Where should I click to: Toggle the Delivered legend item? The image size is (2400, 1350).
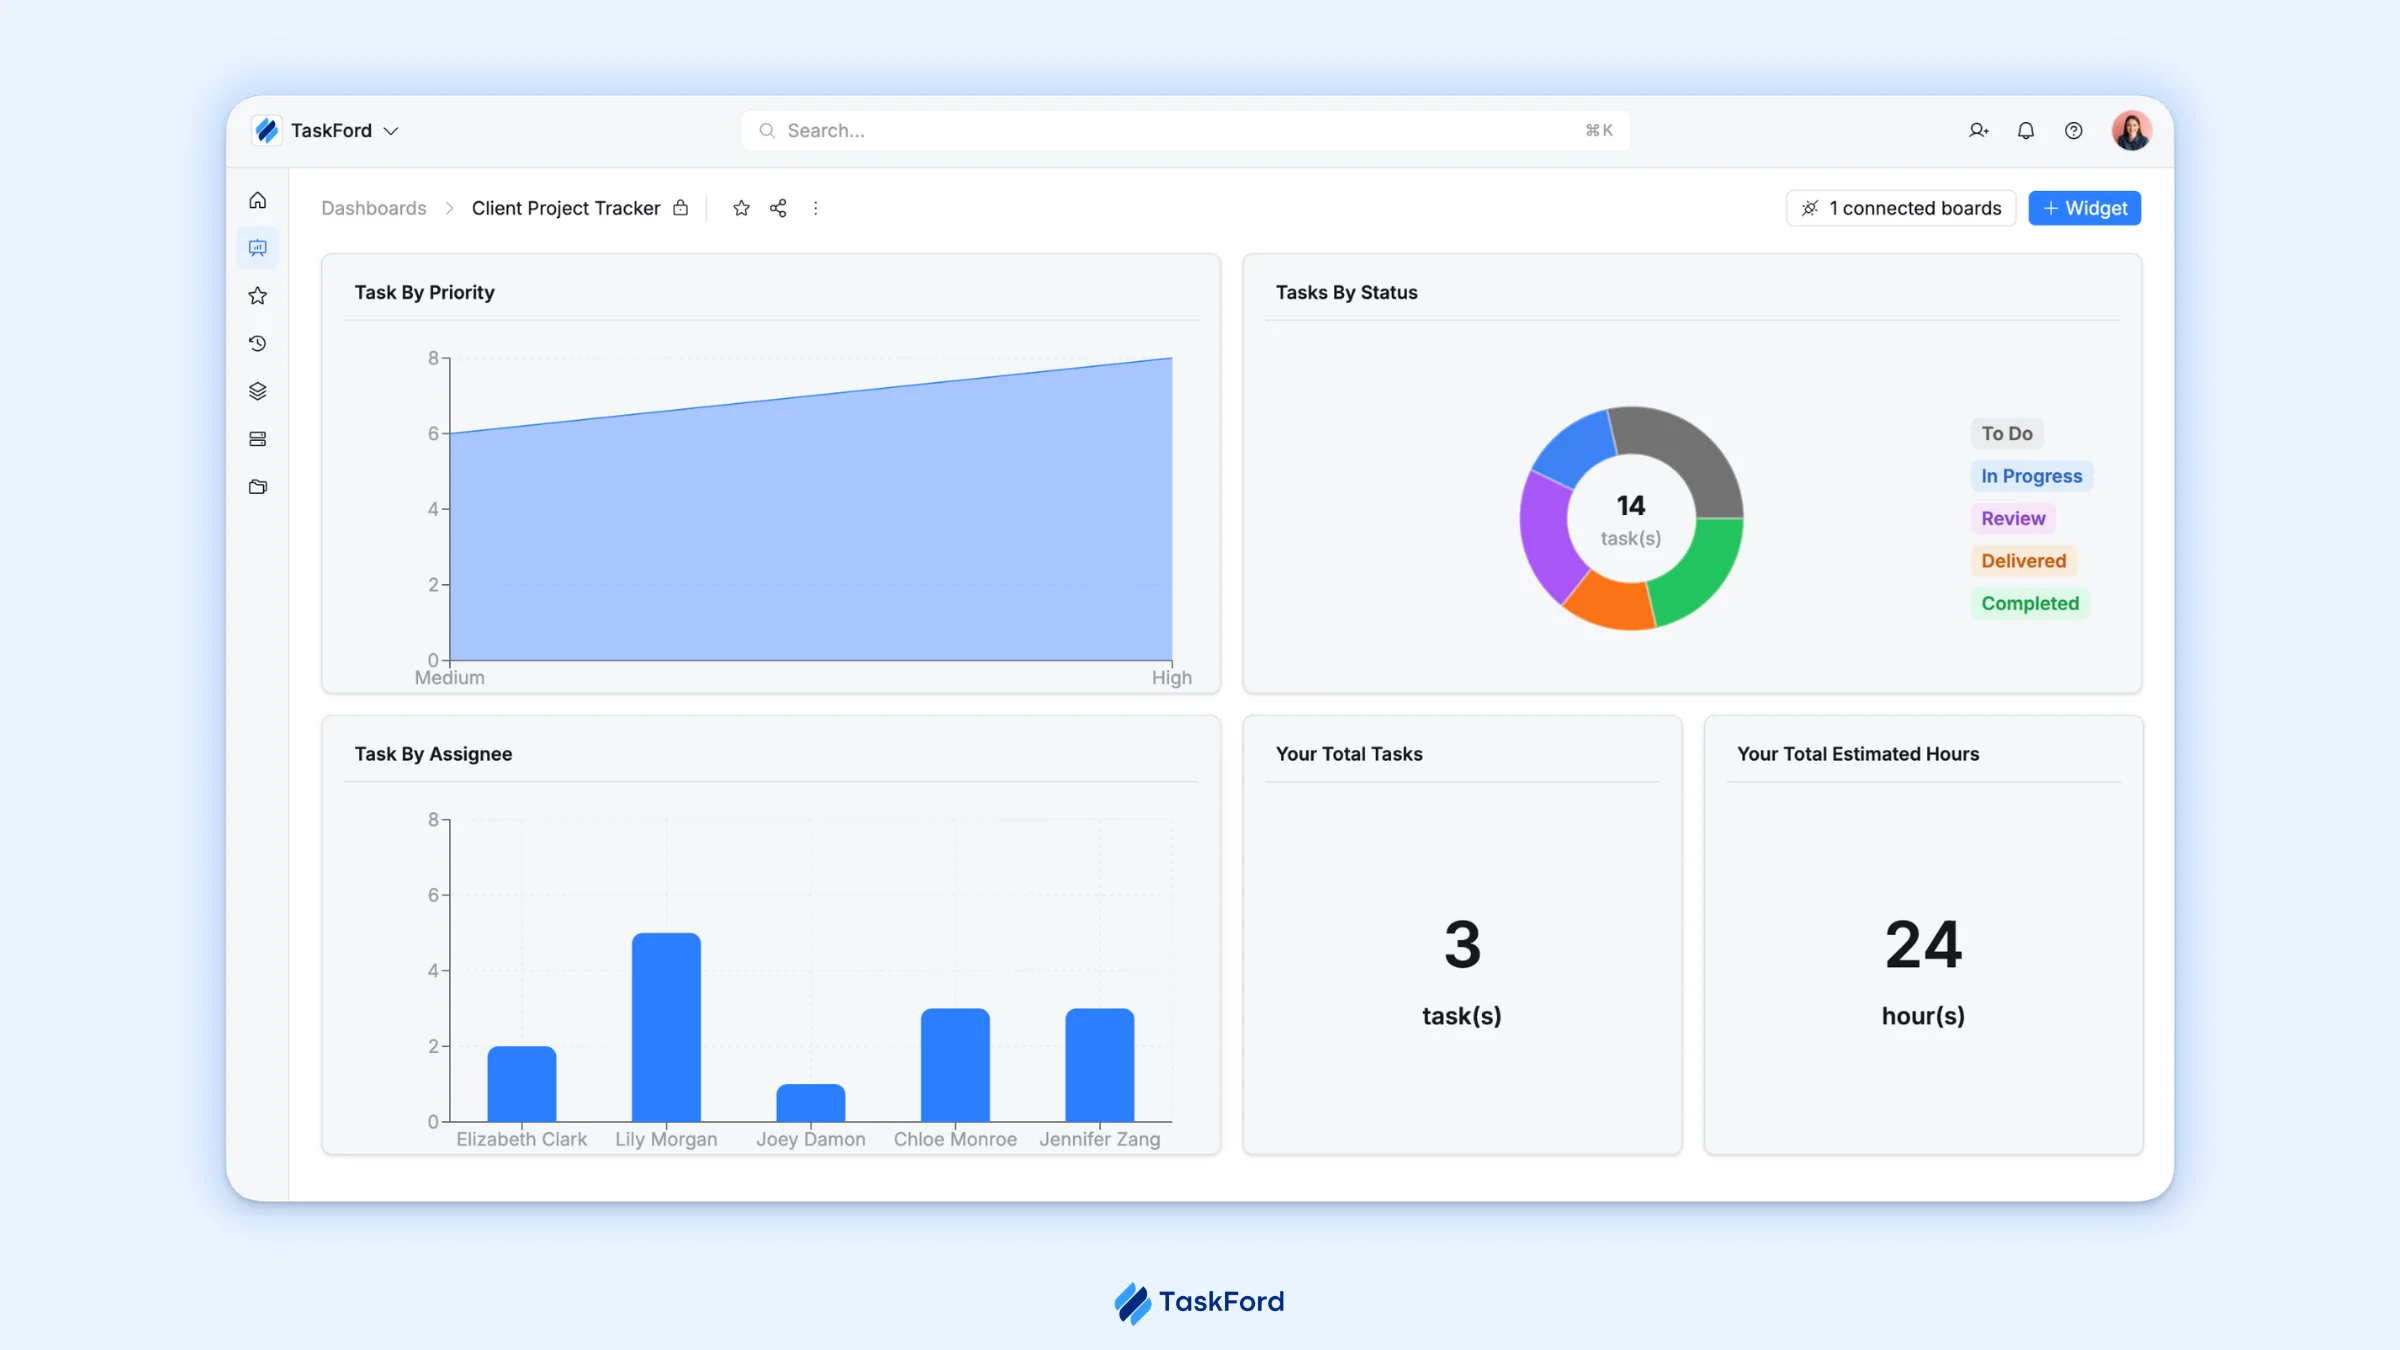pyautogui.click(x=2023, y=561)
